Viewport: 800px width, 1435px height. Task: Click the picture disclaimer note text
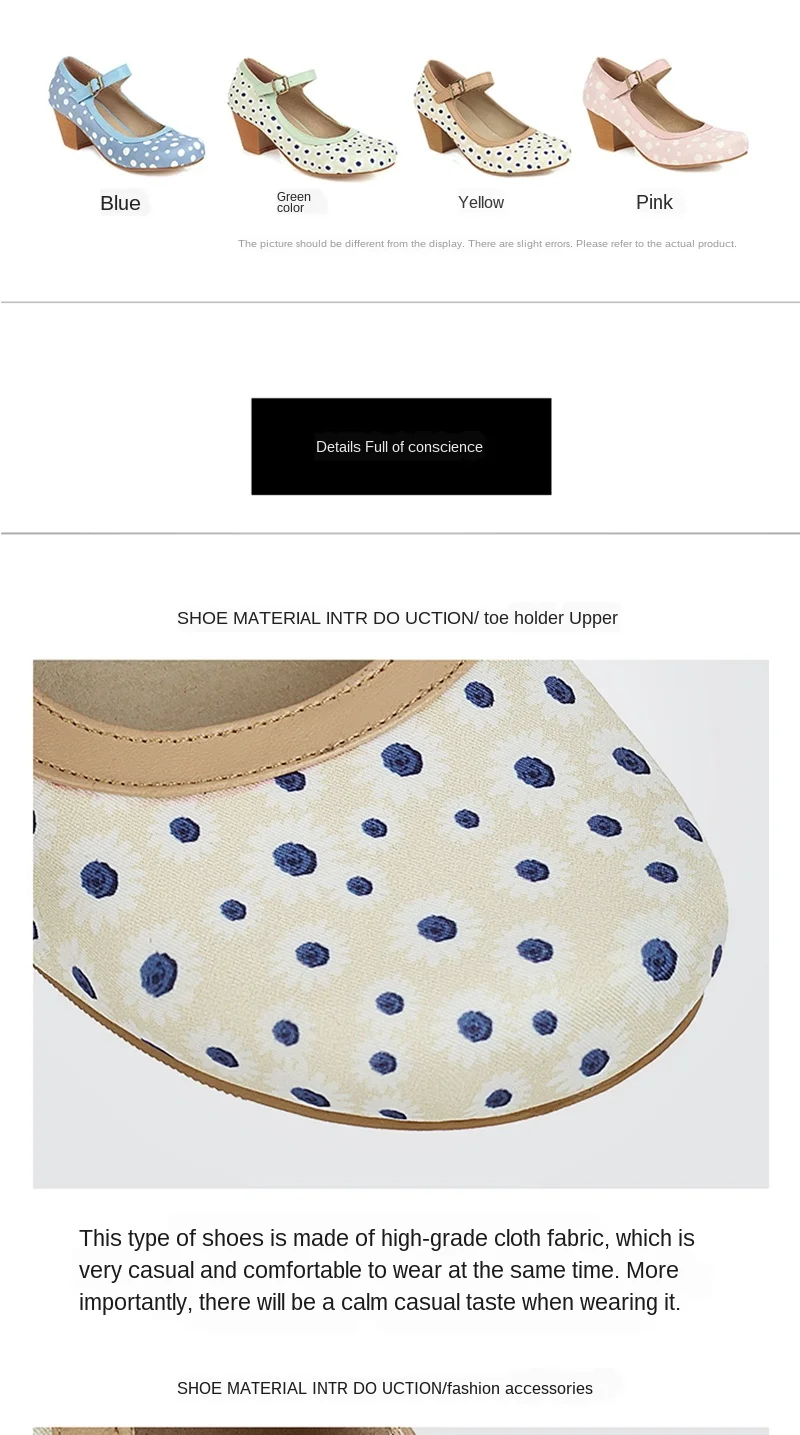(x=487, y=243)
